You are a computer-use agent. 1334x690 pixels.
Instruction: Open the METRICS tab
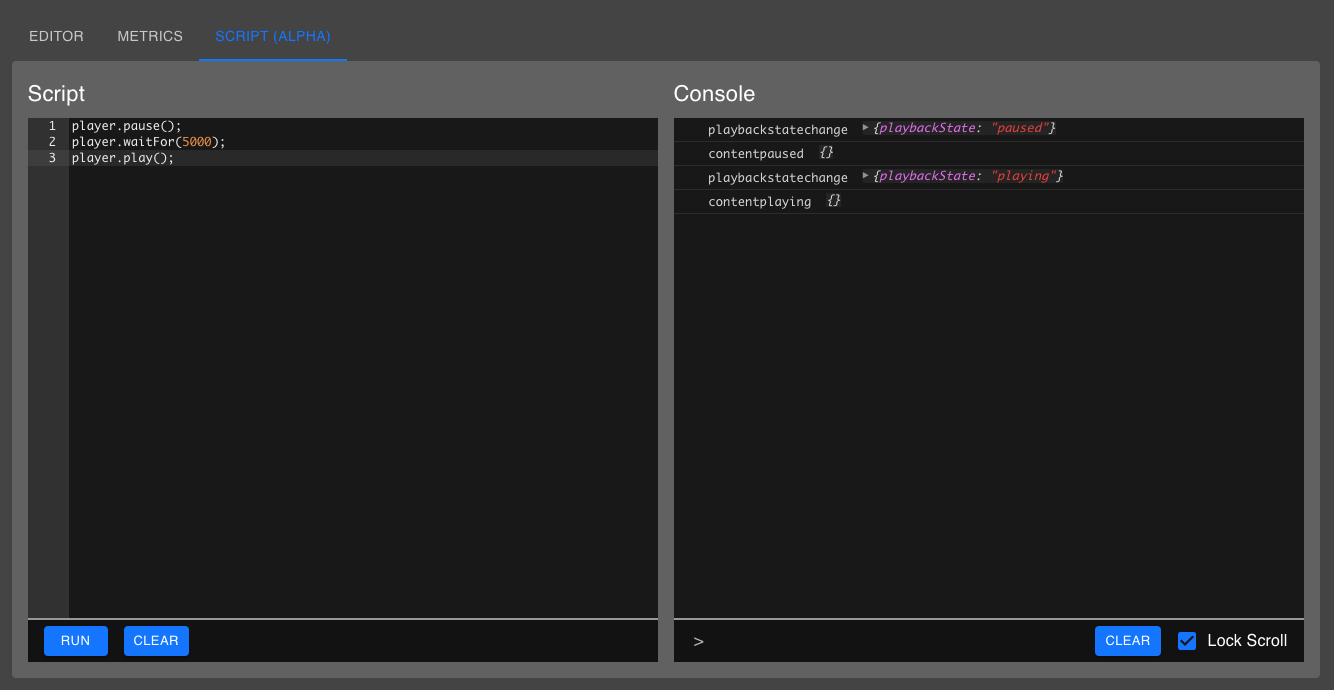coord(149,36)
